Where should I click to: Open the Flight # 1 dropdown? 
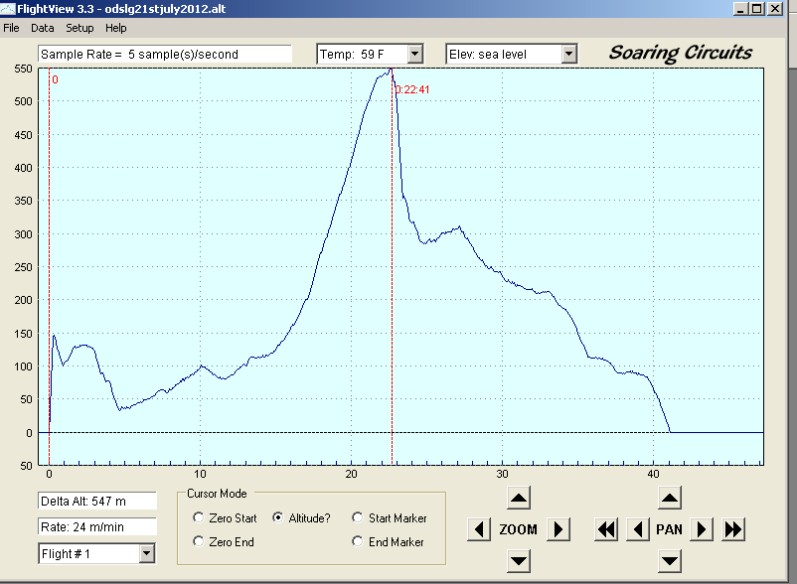(x=146, y=554)
